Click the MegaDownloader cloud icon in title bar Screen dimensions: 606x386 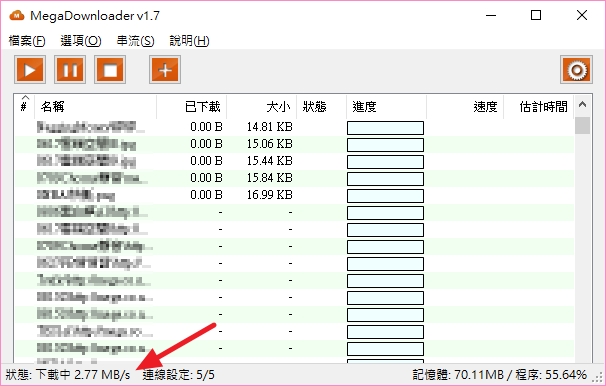pos(17,15)
